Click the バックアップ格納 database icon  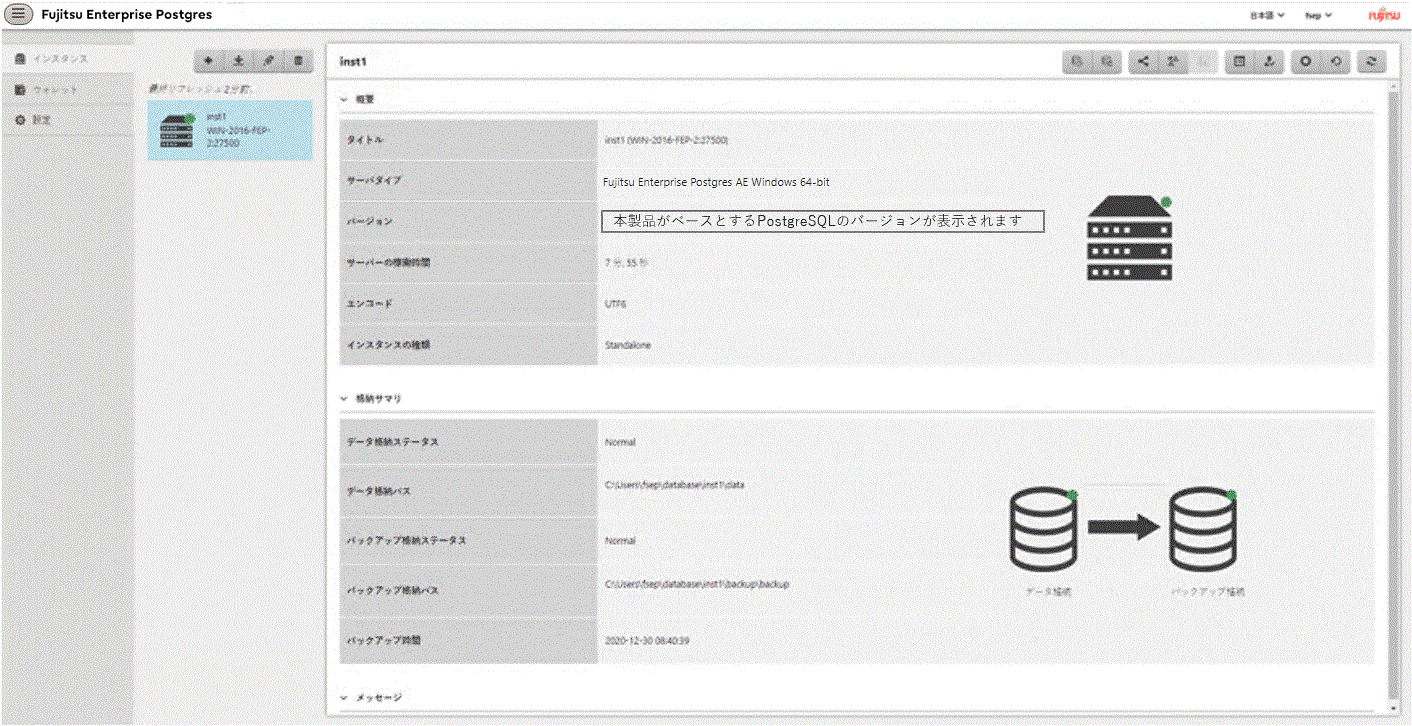[x=1205, y=528]
